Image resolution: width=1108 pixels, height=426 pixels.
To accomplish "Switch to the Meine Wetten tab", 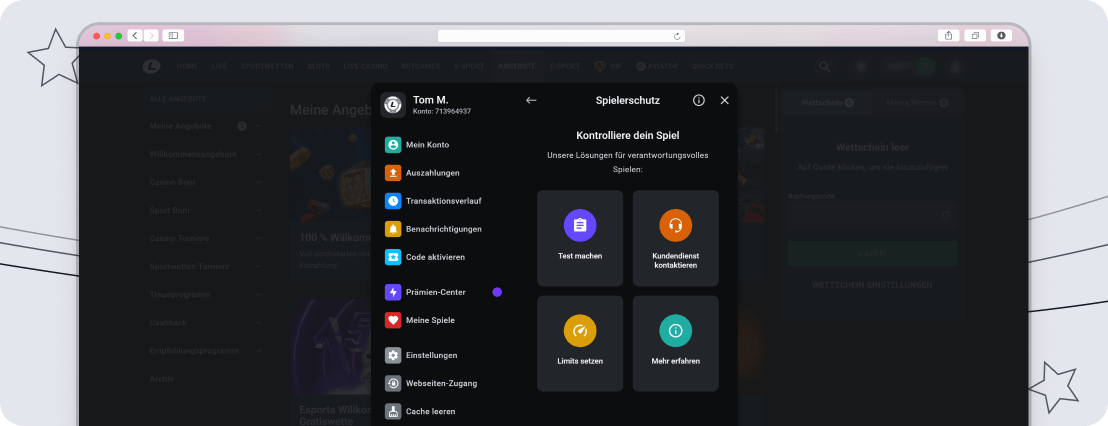I will point(917,103).
